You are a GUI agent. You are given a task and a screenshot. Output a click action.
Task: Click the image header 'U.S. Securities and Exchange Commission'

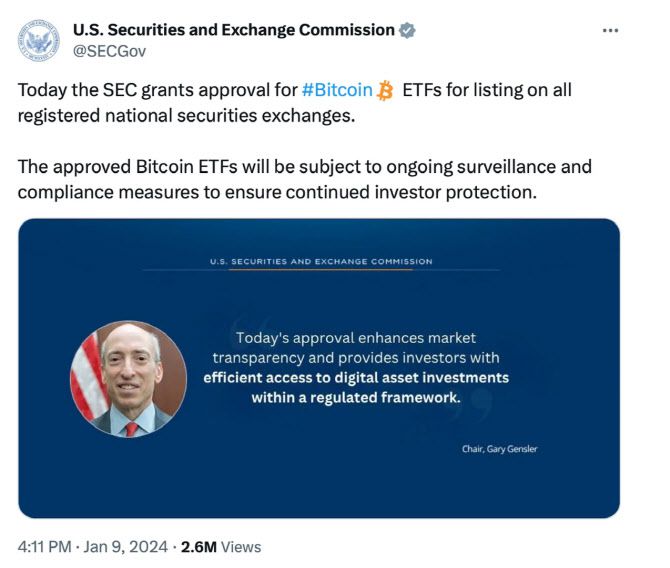(x=321, y=261)
